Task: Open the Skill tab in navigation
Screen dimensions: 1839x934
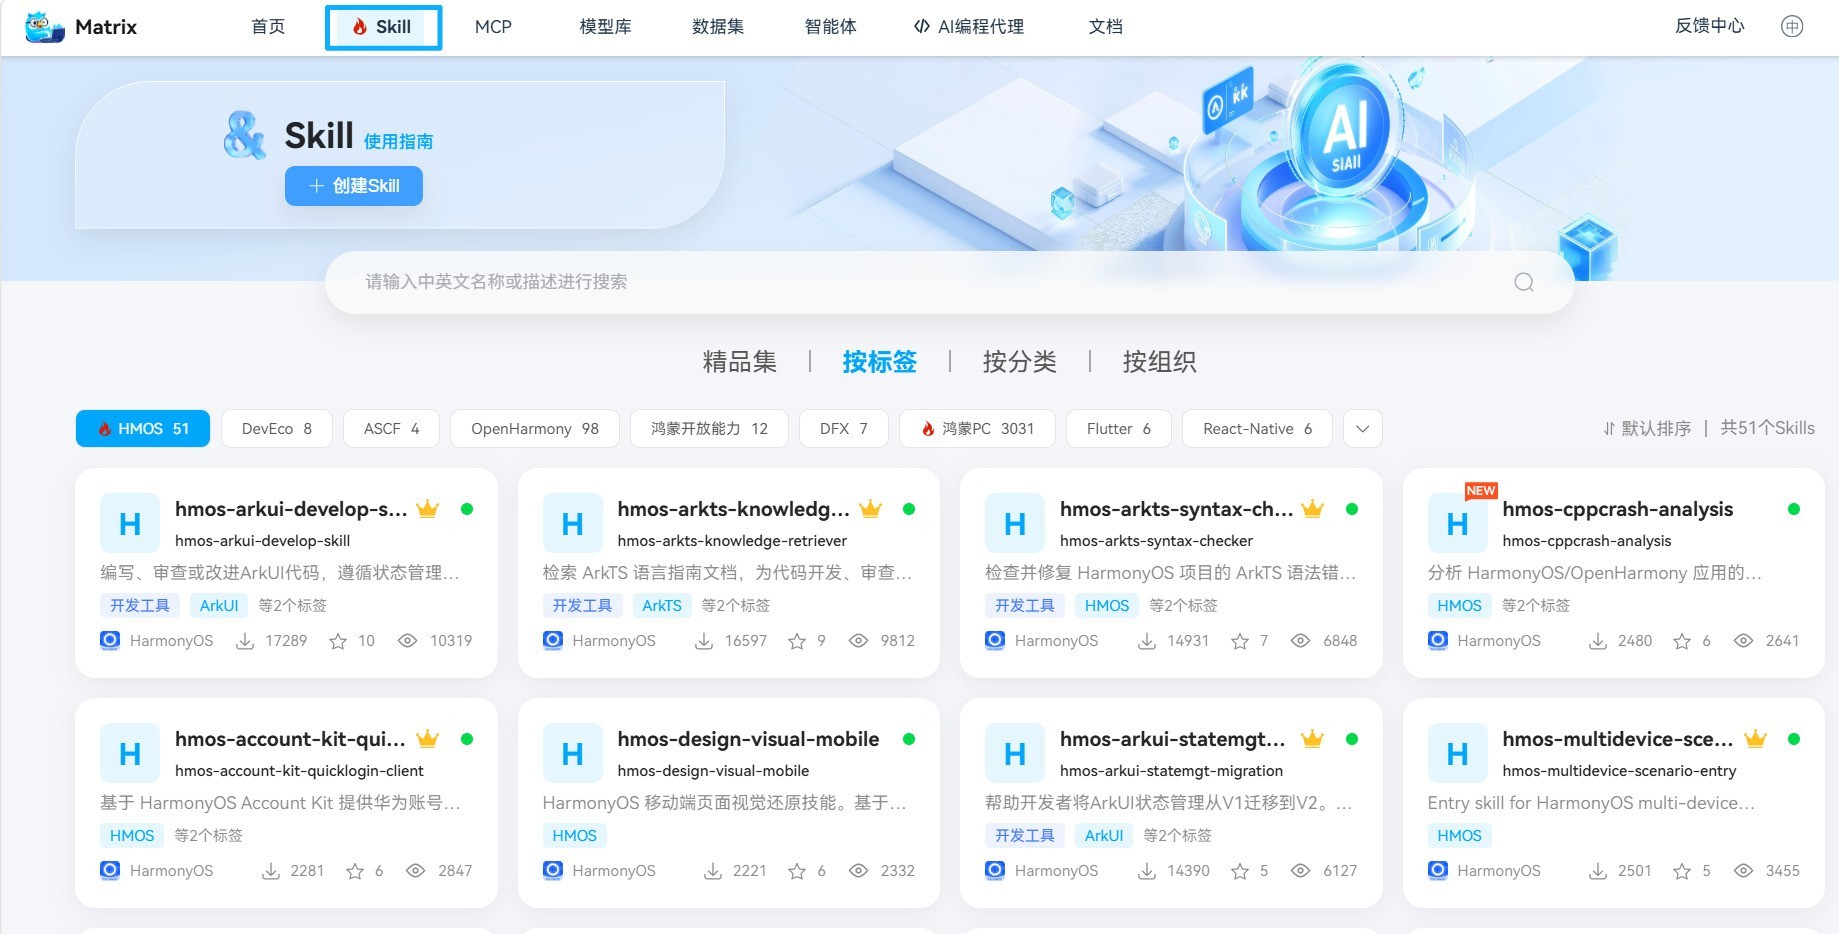Action: click(383, 27)
